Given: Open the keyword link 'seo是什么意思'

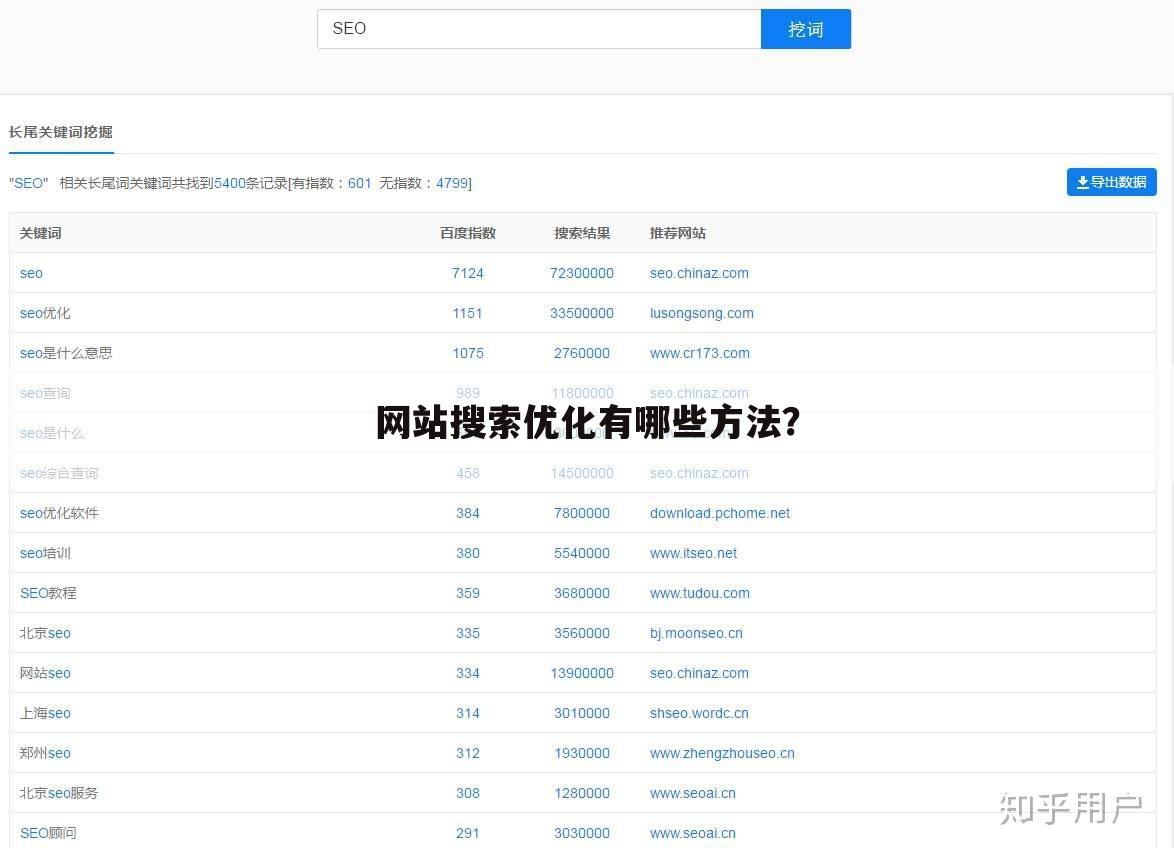Looking at the screenshot, I should pyautogui.click(x=66, y=353).
